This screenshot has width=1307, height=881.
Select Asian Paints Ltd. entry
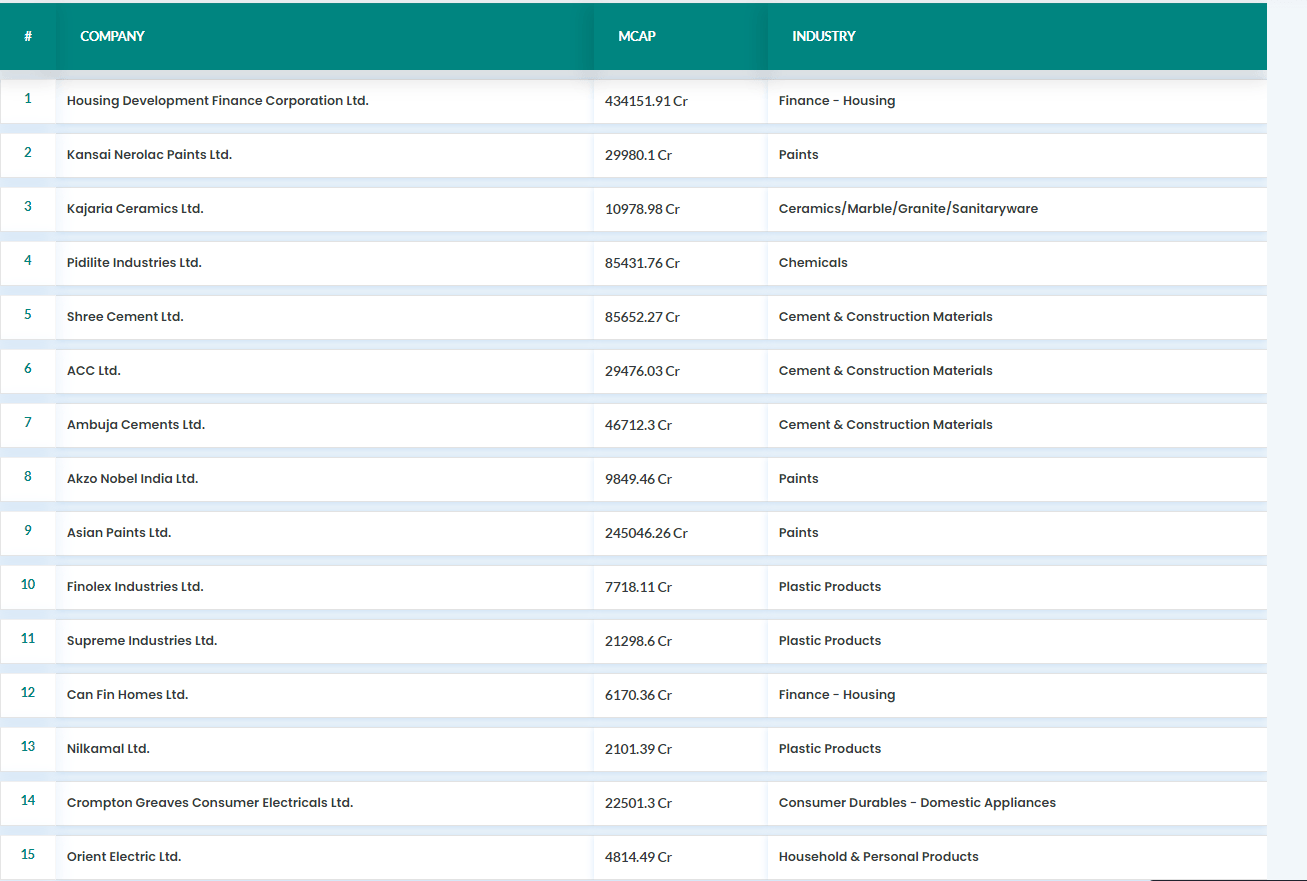click(x=119, y=533)
